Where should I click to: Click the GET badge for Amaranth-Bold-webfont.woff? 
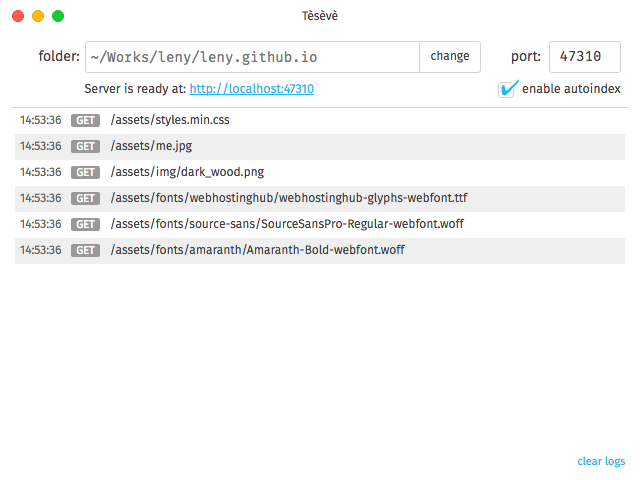pos(85,250)
